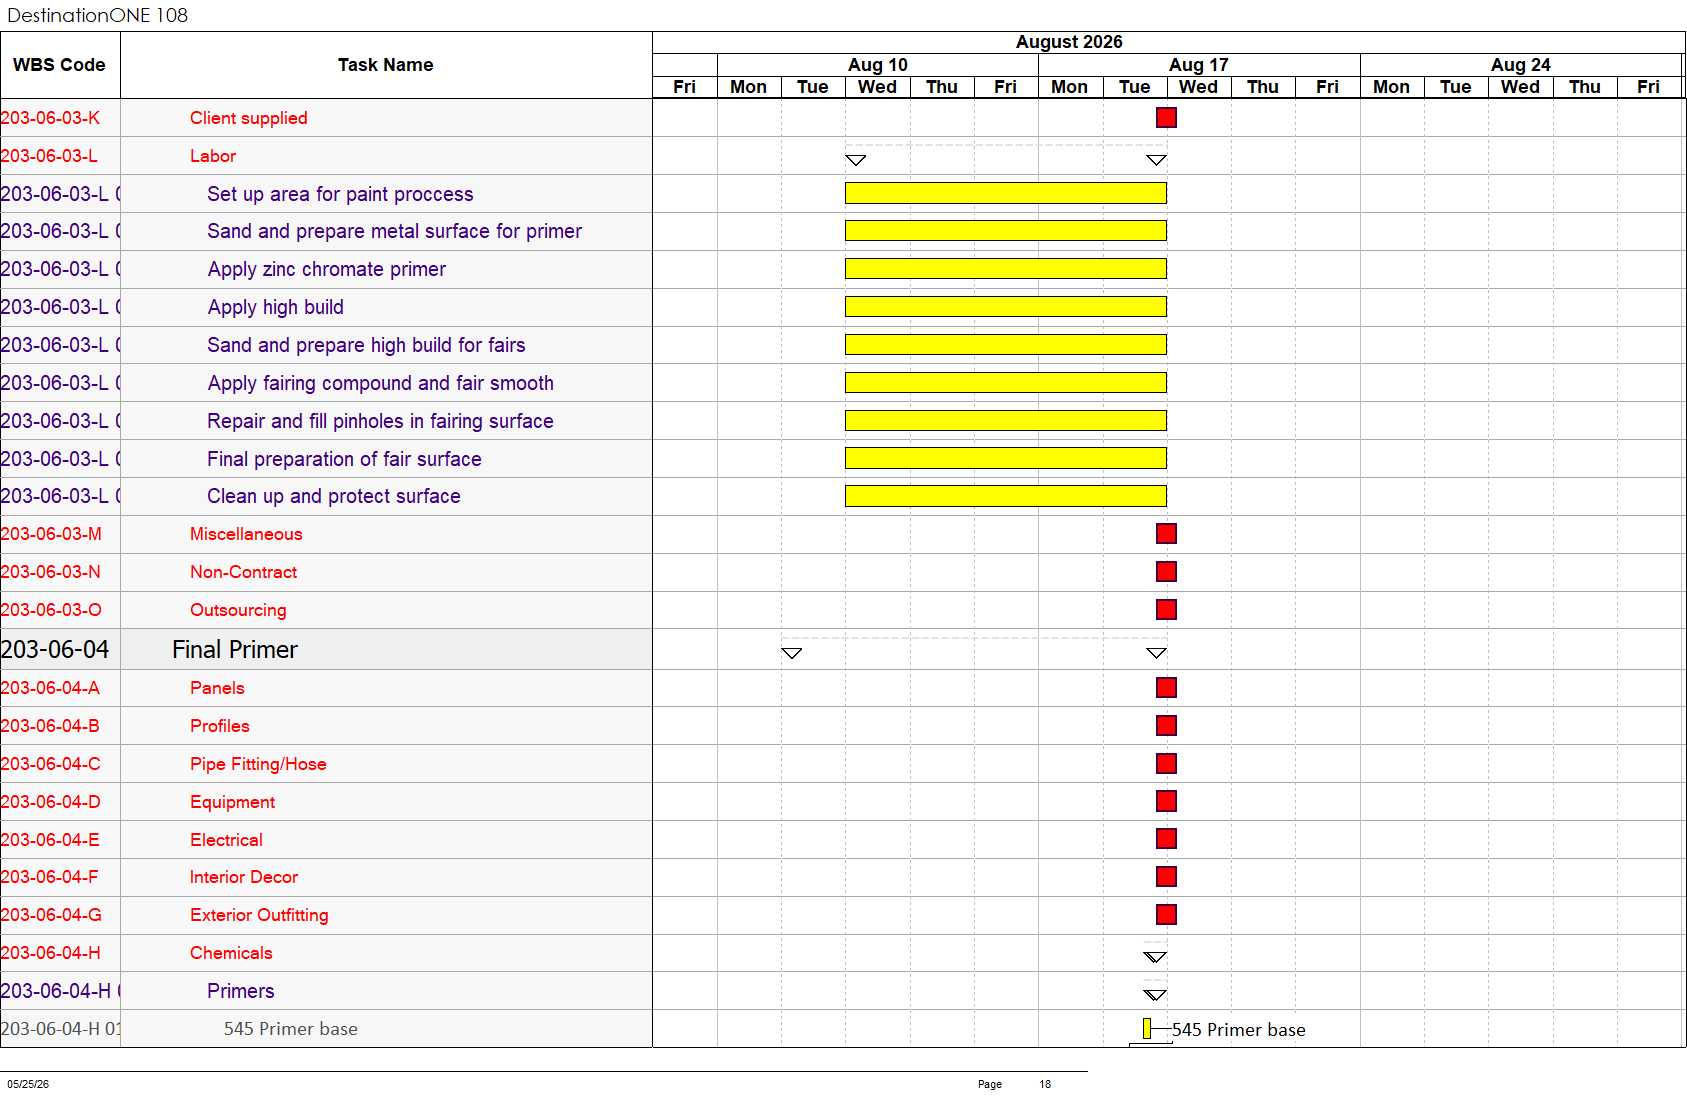Click the 05/25/26 footer date

point(28,1084)
